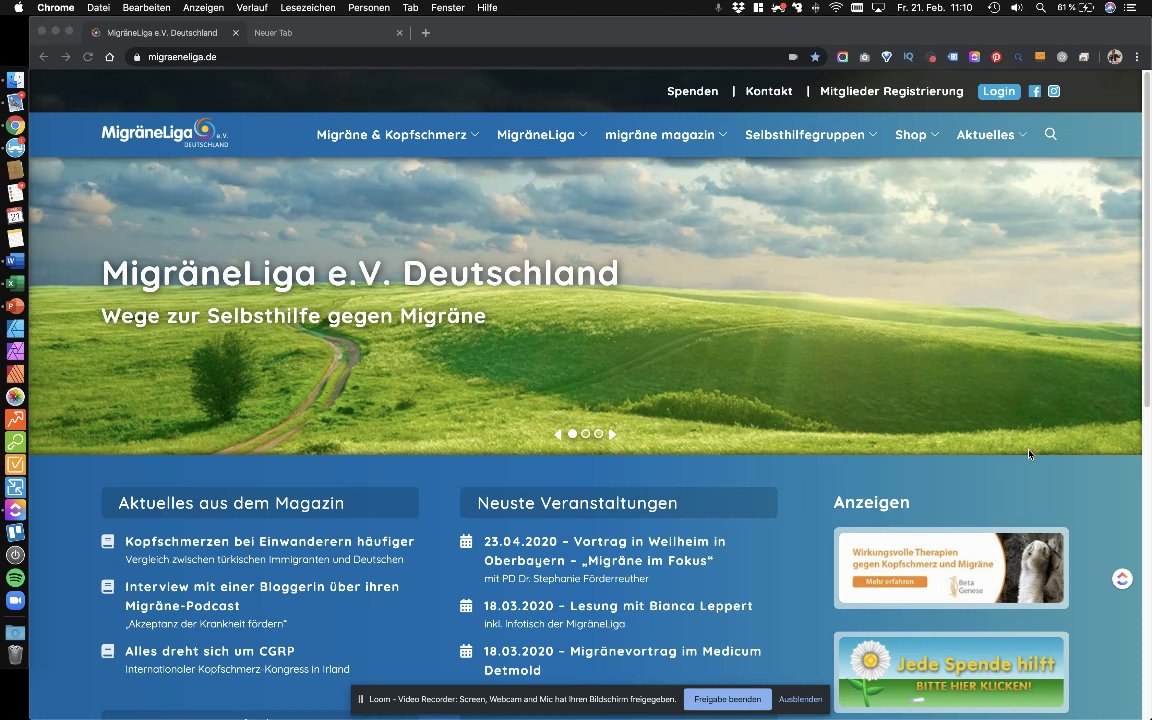This screenshot has width=1152, height=720.
Task: Go to previous slide with left arrow
Action: click(x=558, y=434)
